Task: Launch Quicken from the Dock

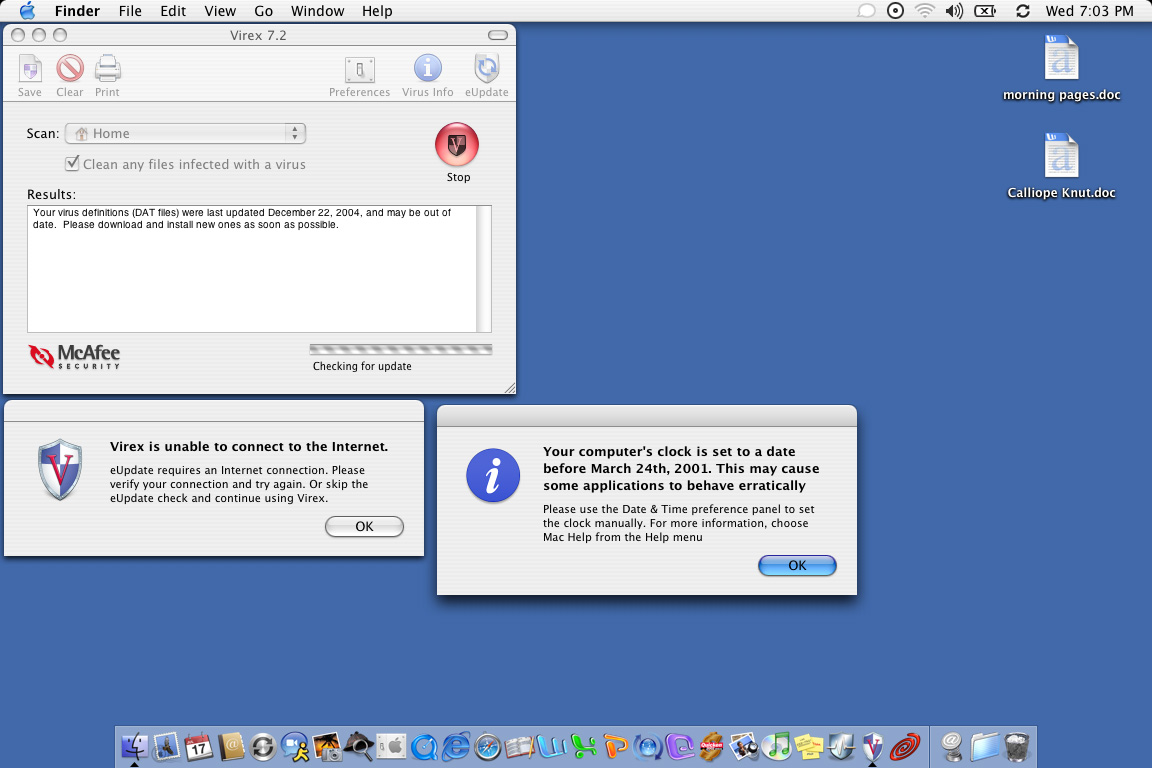Action: click(712, 747)
